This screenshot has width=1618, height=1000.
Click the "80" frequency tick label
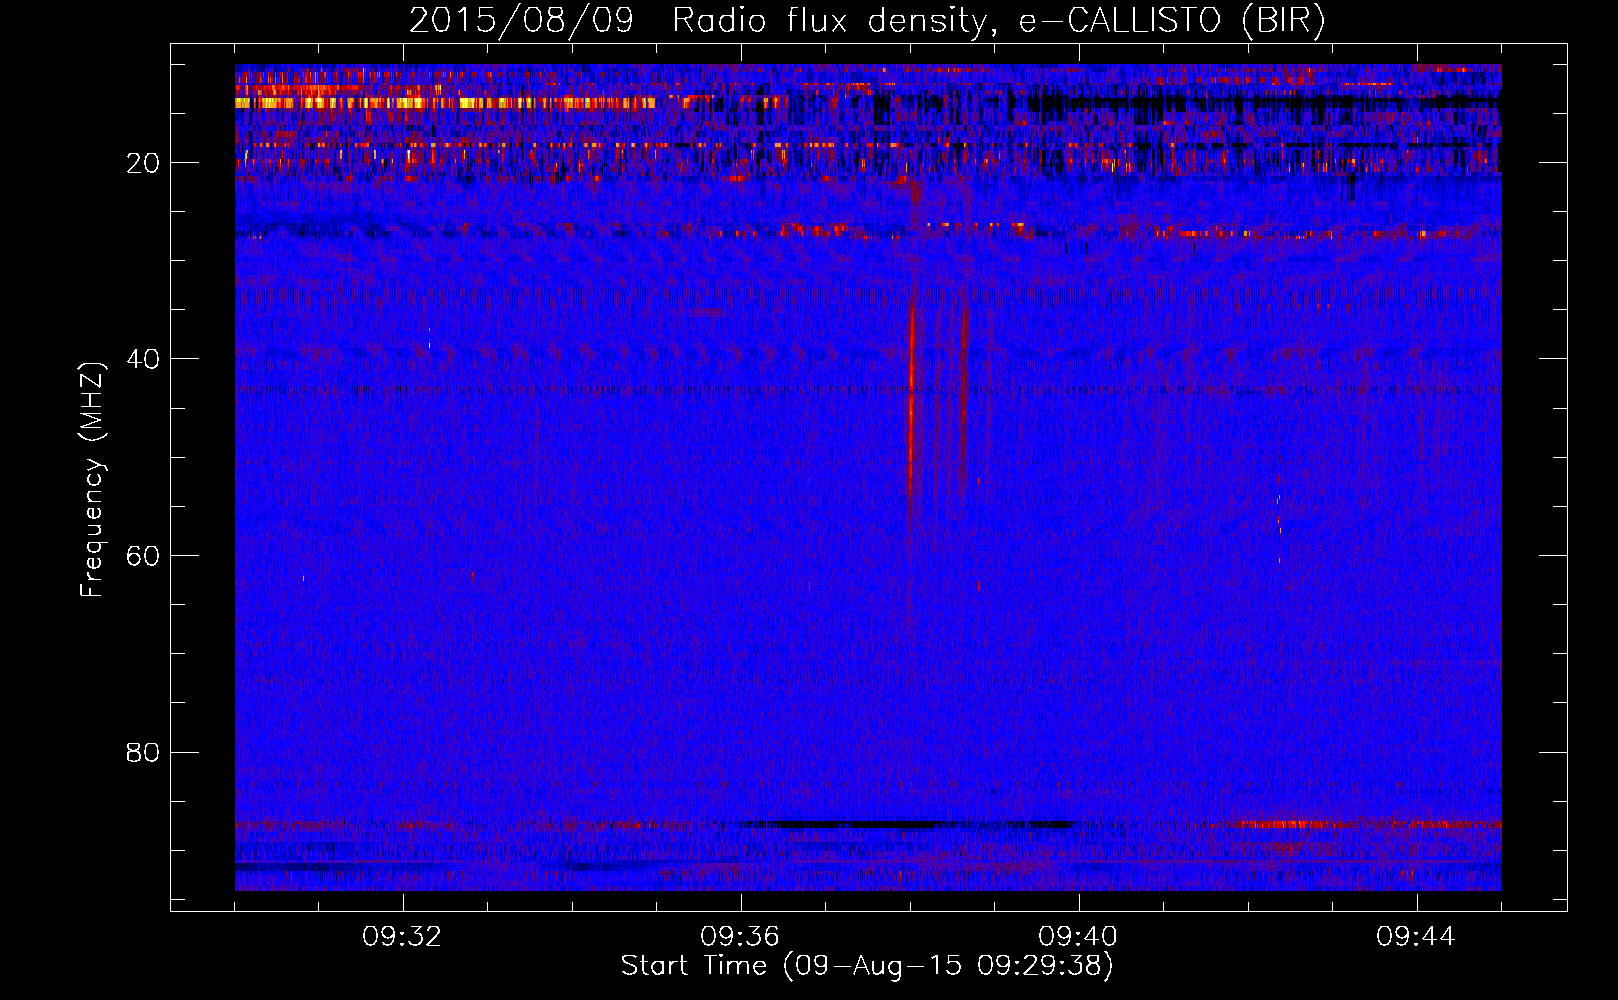point(144,752)
